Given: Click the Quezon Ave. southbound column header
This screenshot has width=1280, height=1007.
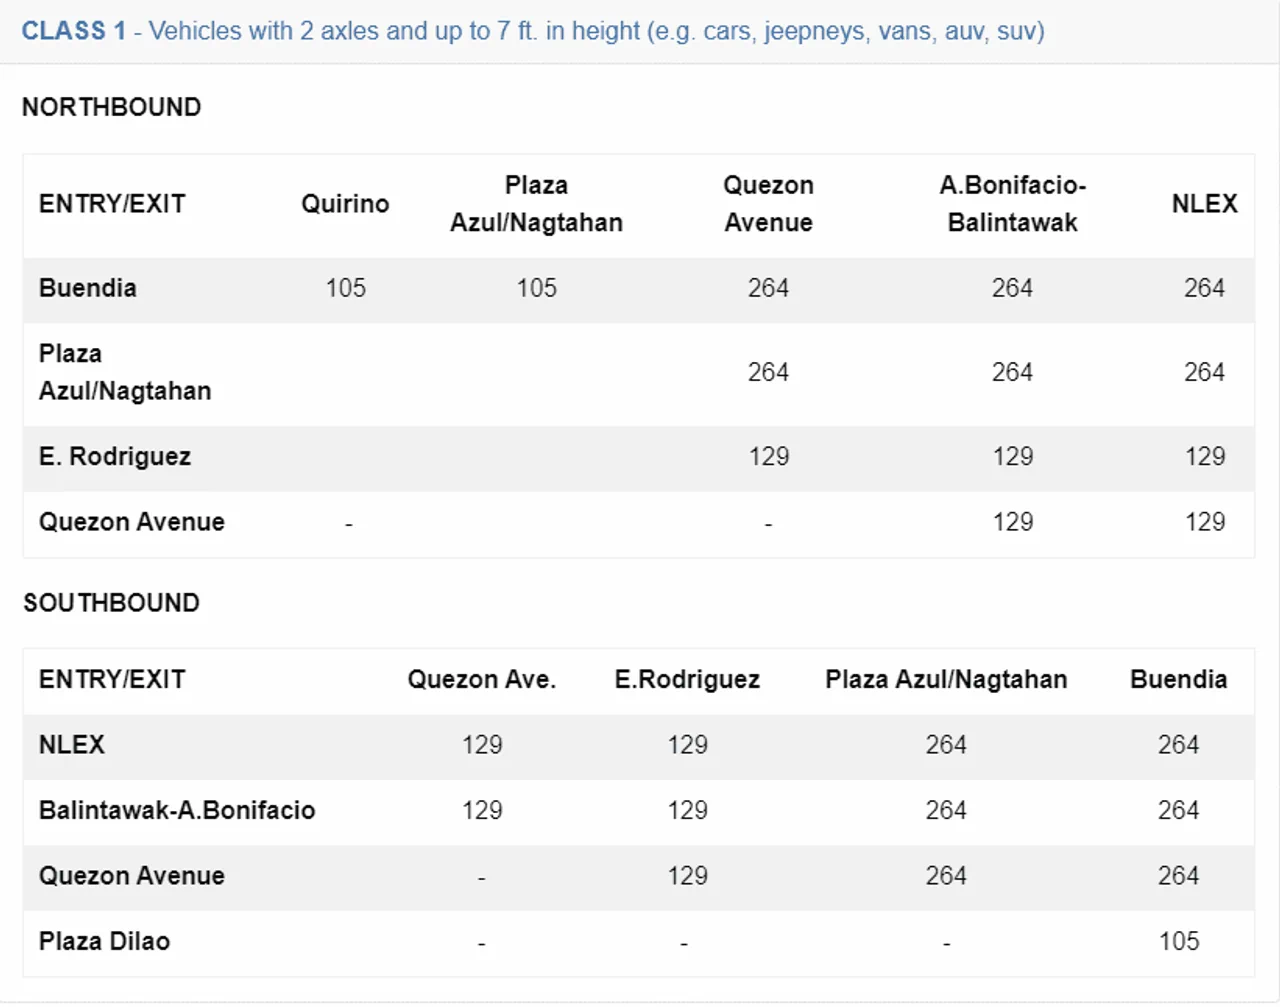Looking at the screenshot, I should click(x=482, y=680).
